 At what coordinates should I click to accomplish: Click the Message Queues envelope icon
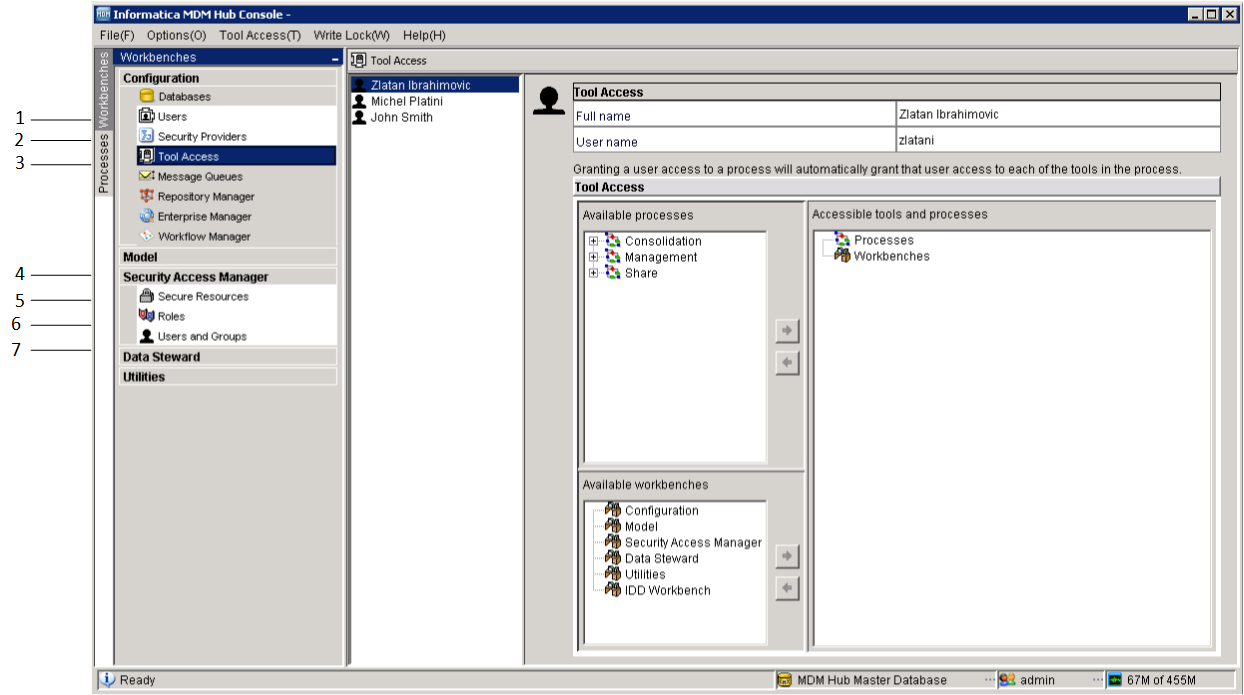coord(146,176)
